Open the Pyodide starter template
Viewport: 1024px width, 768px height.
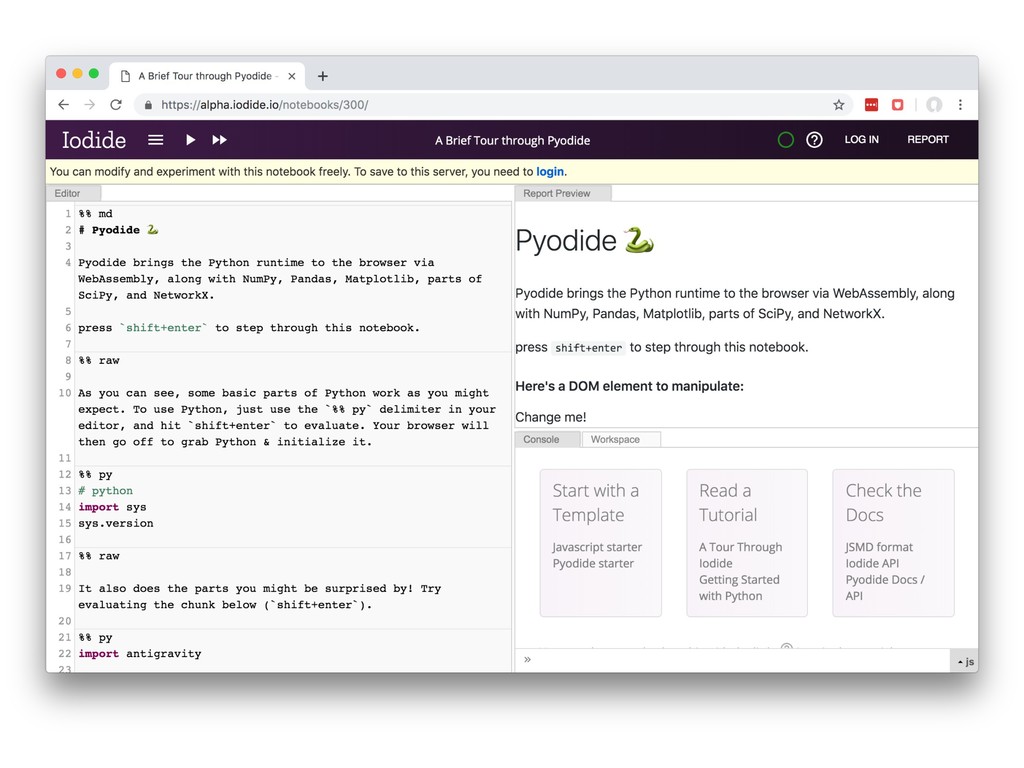(x=593, y=564)
